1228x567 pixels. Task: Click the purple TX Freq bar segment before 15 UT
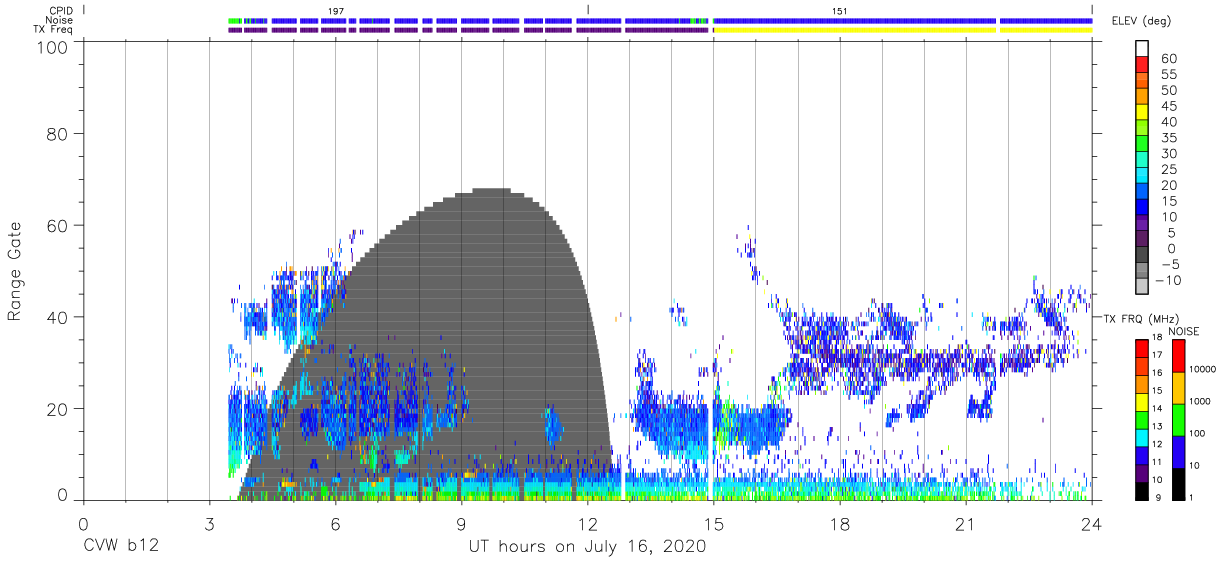point(669,30)
